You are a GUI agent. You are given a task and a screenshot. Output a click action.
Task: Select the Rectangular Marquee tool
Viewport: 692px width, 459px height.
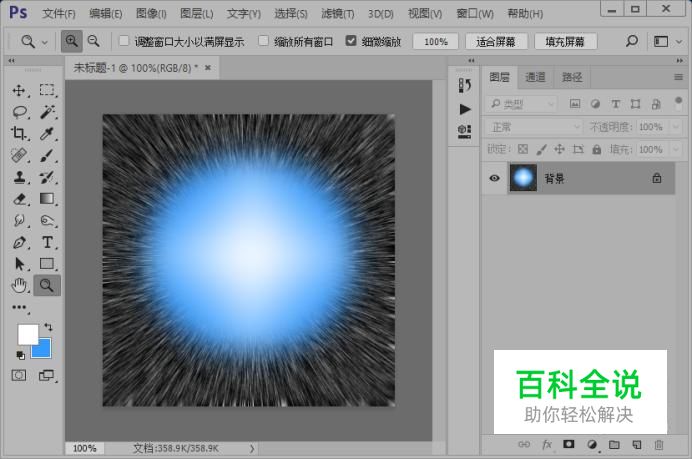47,90
